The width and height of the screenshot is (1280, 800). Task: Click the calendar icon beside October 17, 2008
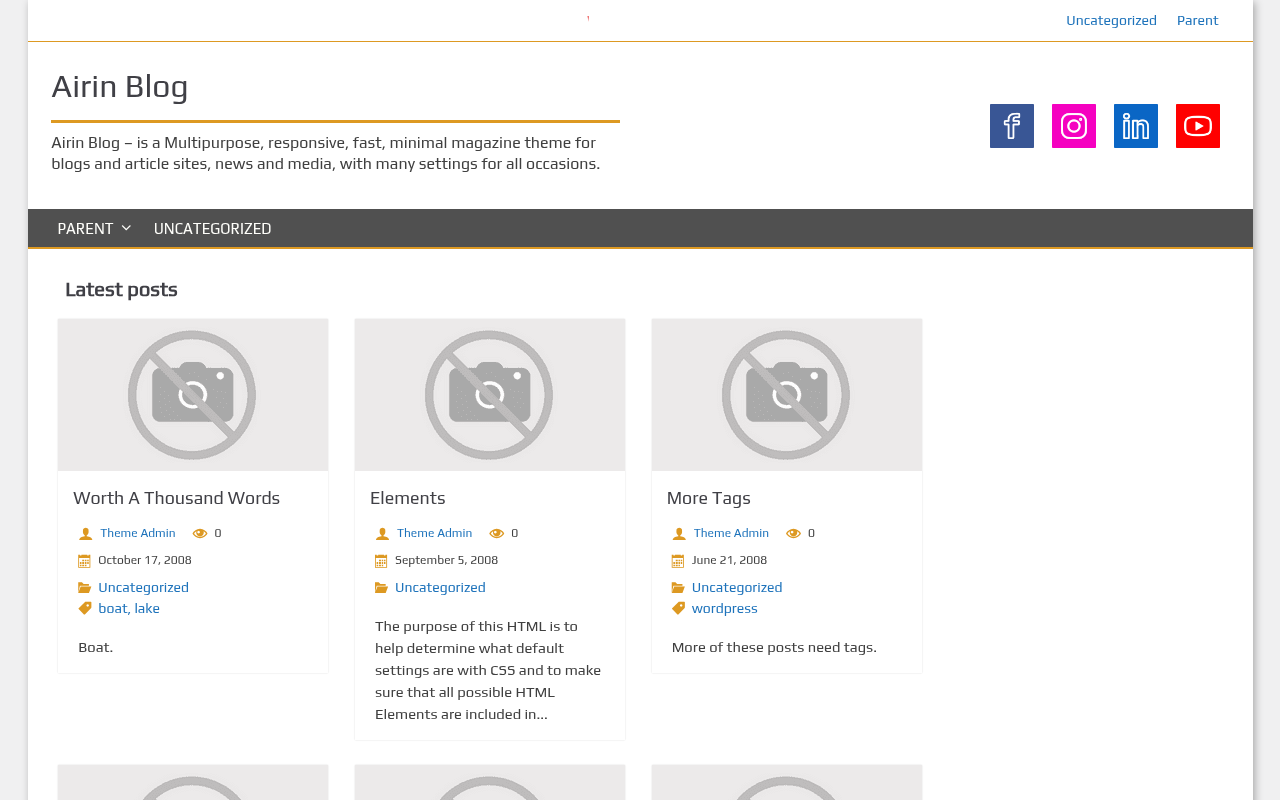point(85,561)
